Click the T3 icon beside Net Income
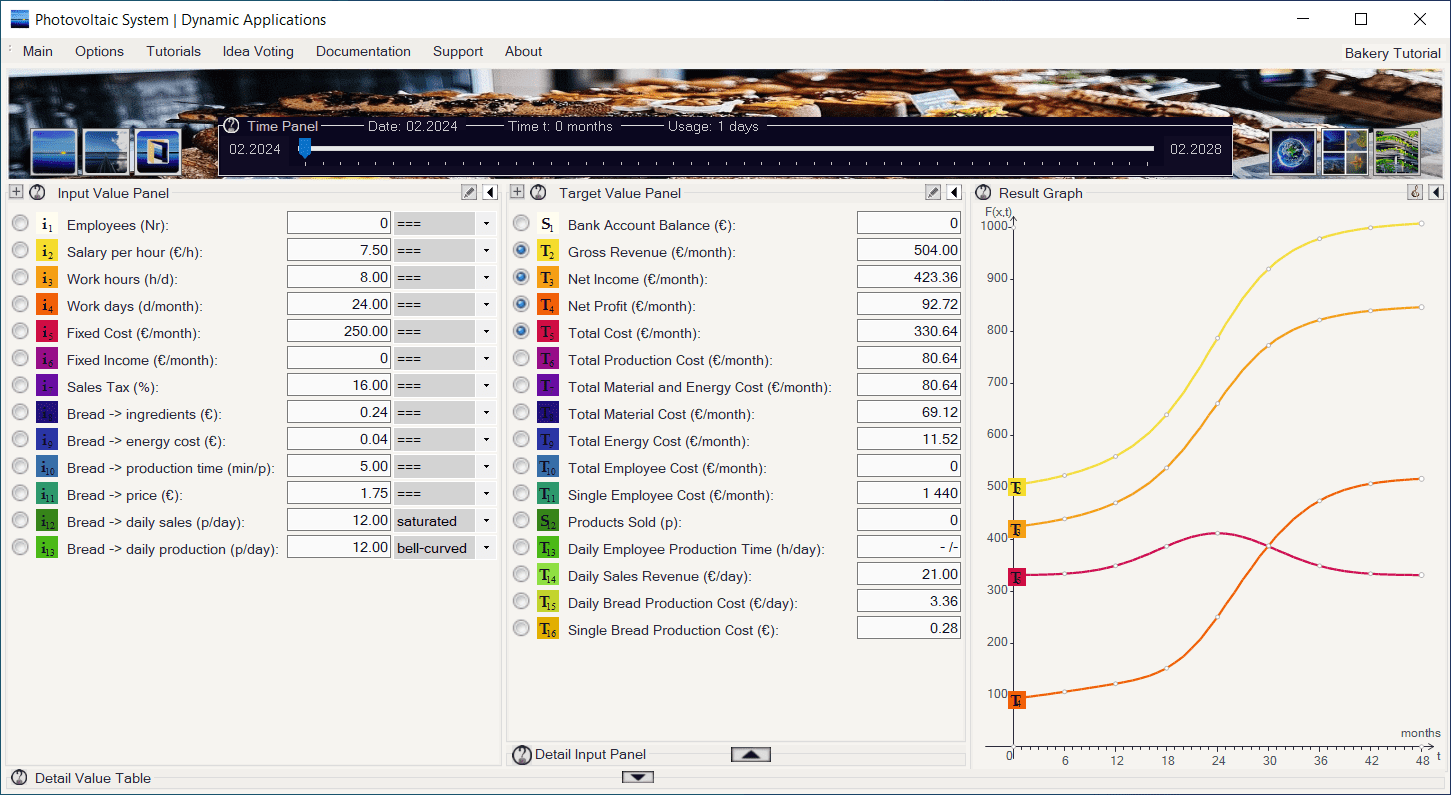1451x795 pixels. point(547,278)
